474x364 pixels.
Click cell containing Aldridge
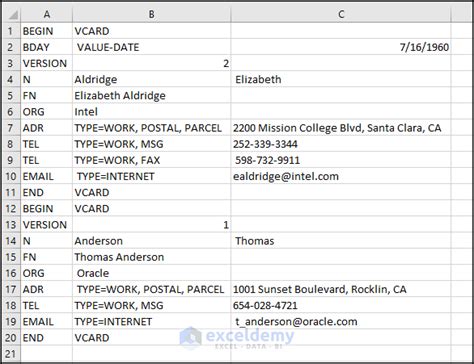(151, 80)
